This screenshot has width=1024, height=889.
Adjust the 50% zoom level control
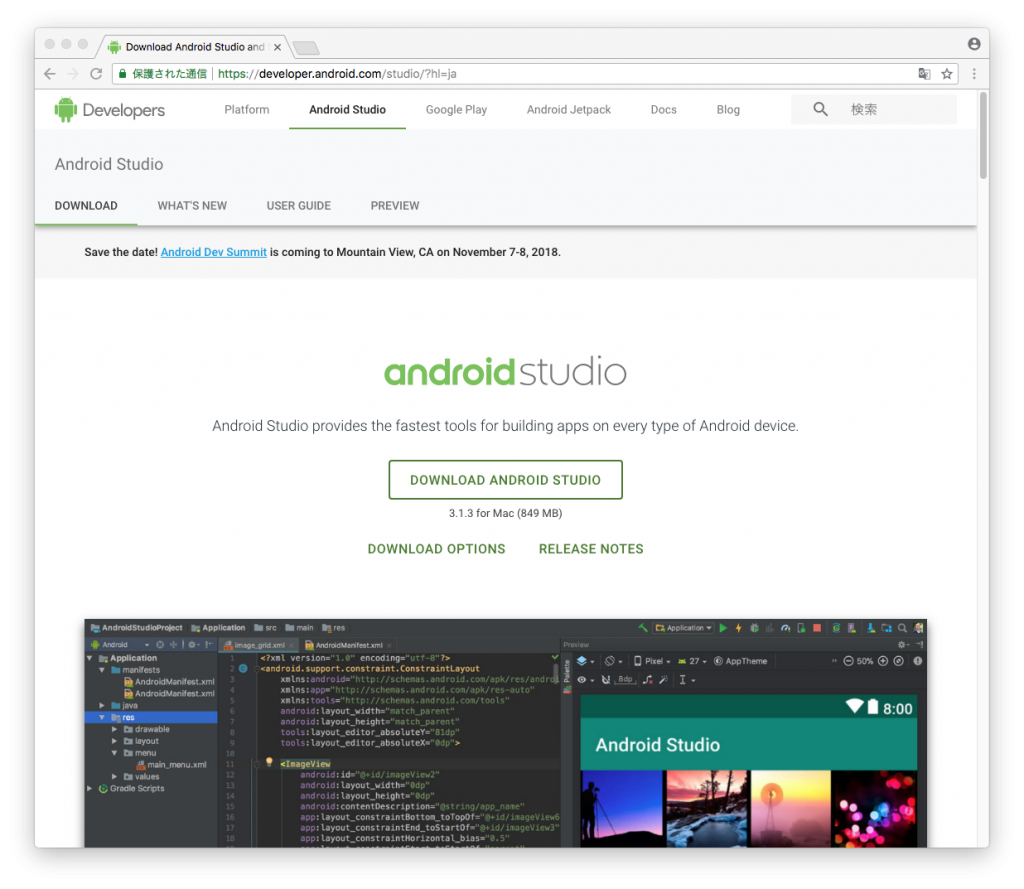(x=864, y=661)
